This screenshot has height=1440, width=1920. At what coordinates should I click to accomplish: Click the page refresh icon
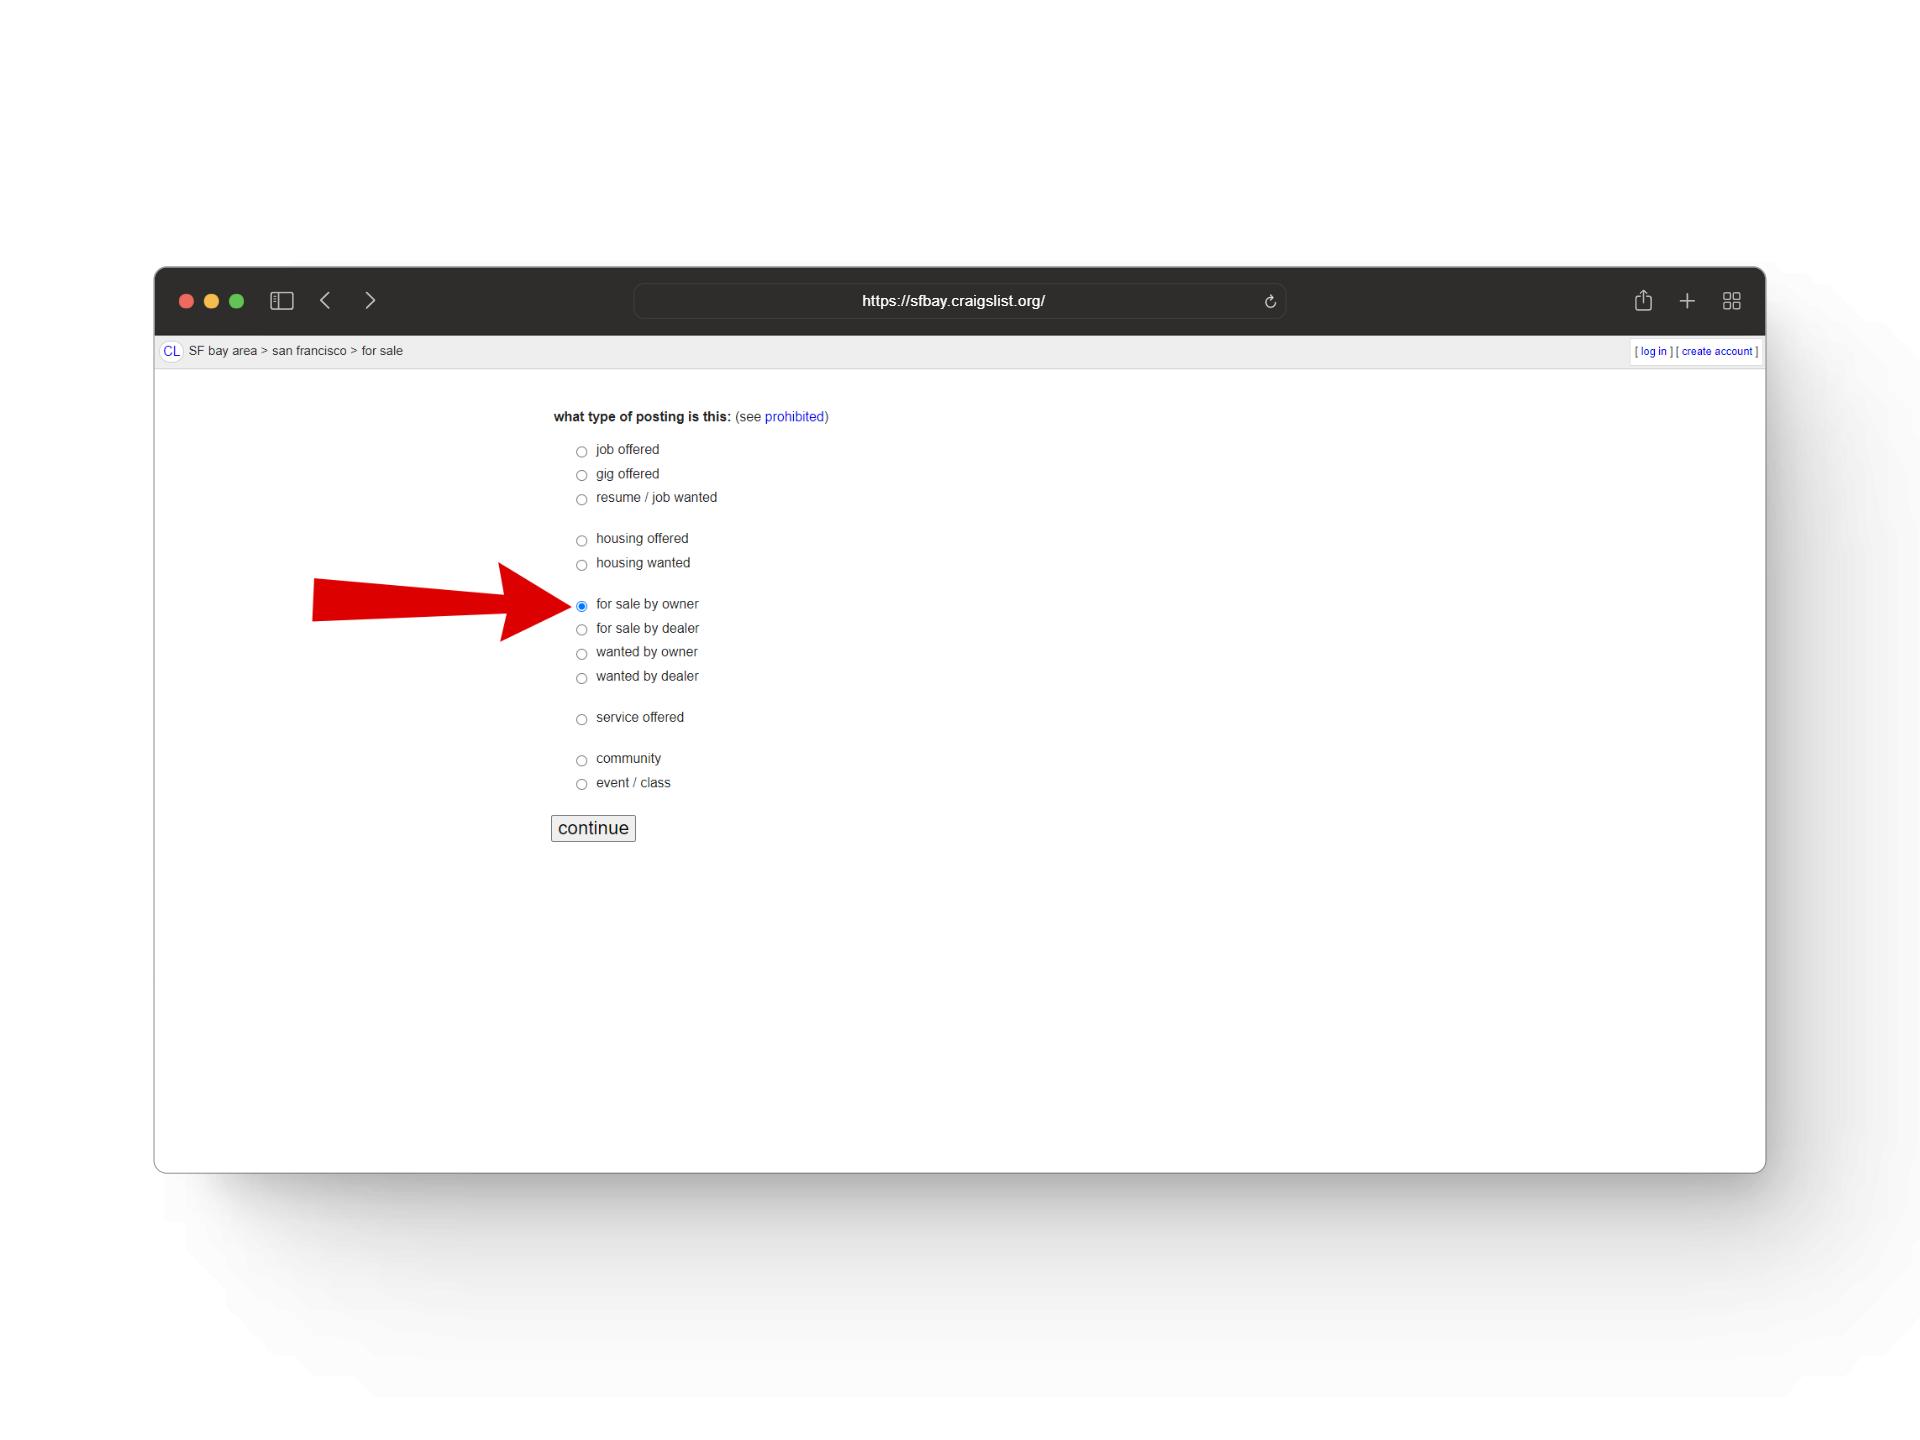(1270, 301)
